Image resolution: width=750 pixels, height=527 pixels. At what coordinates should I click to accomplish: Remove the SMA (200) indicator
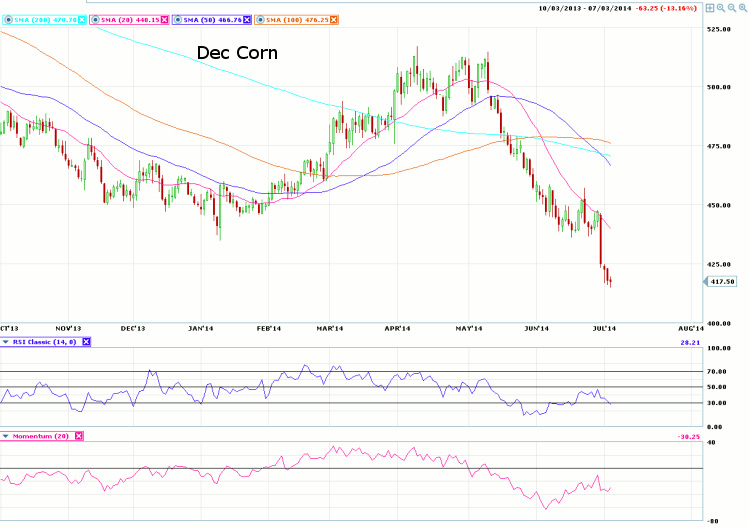83,20
